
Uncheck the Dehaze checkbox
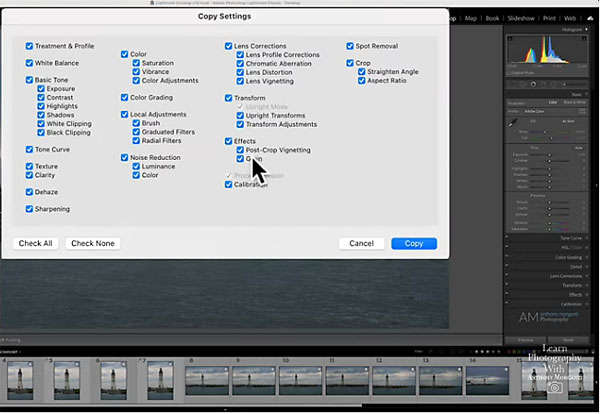pos(29,192)
